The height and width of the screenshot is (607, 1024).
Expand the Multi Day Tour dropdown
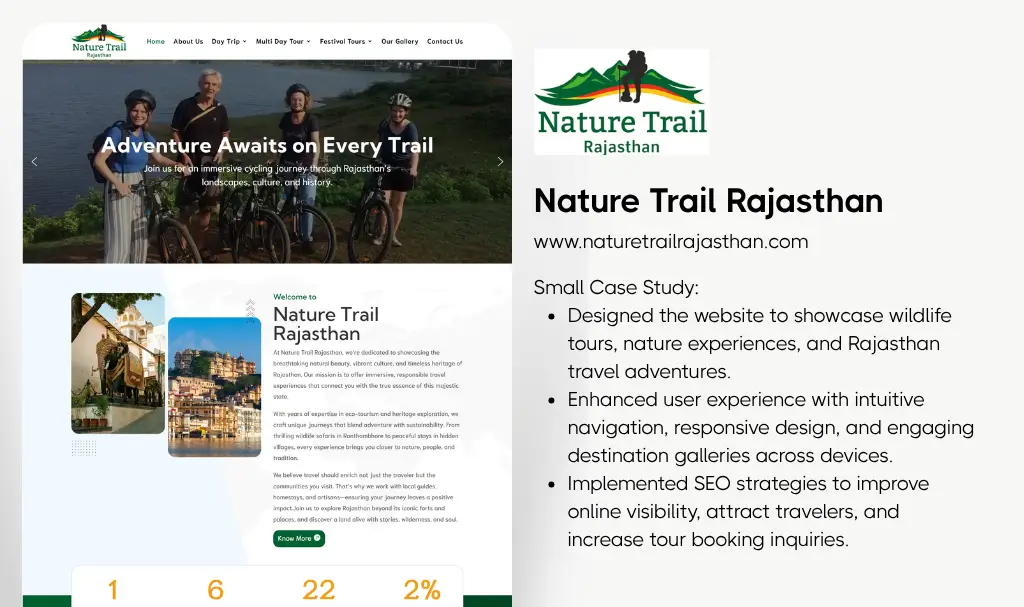tap(283, 41)
